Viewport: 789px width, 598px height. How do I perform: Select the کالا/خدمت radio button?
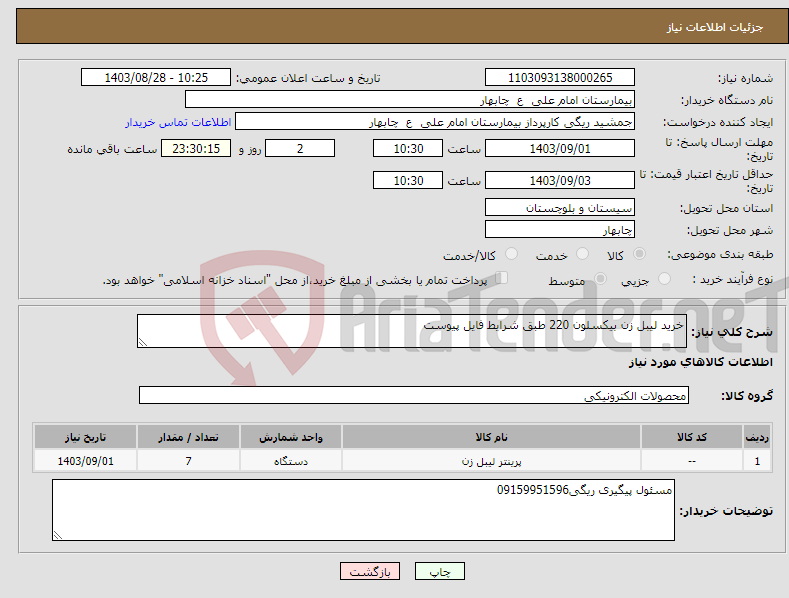click(x=511, y=254)
